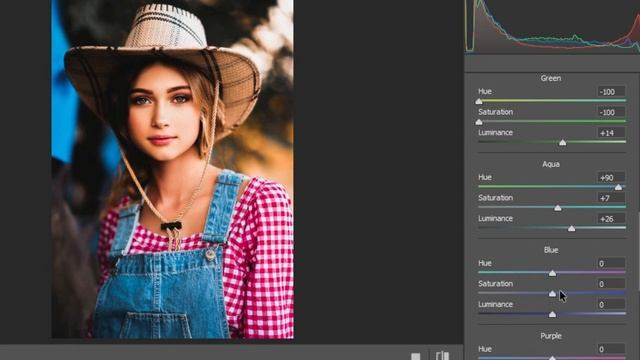
Task: Click the Green Saturation slider handle
Action: (x=479, y=122)
